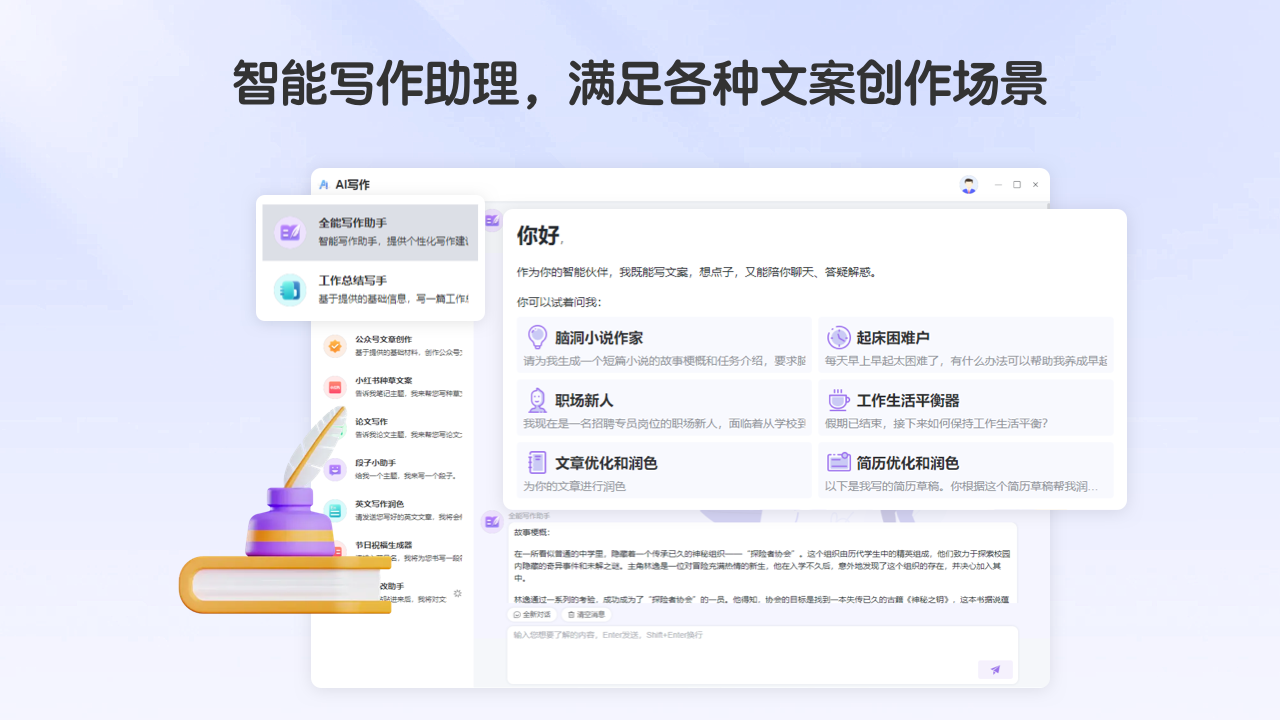Select the 文章优化和润色 book icon
Screen dimensions: 1280x720
537,462
